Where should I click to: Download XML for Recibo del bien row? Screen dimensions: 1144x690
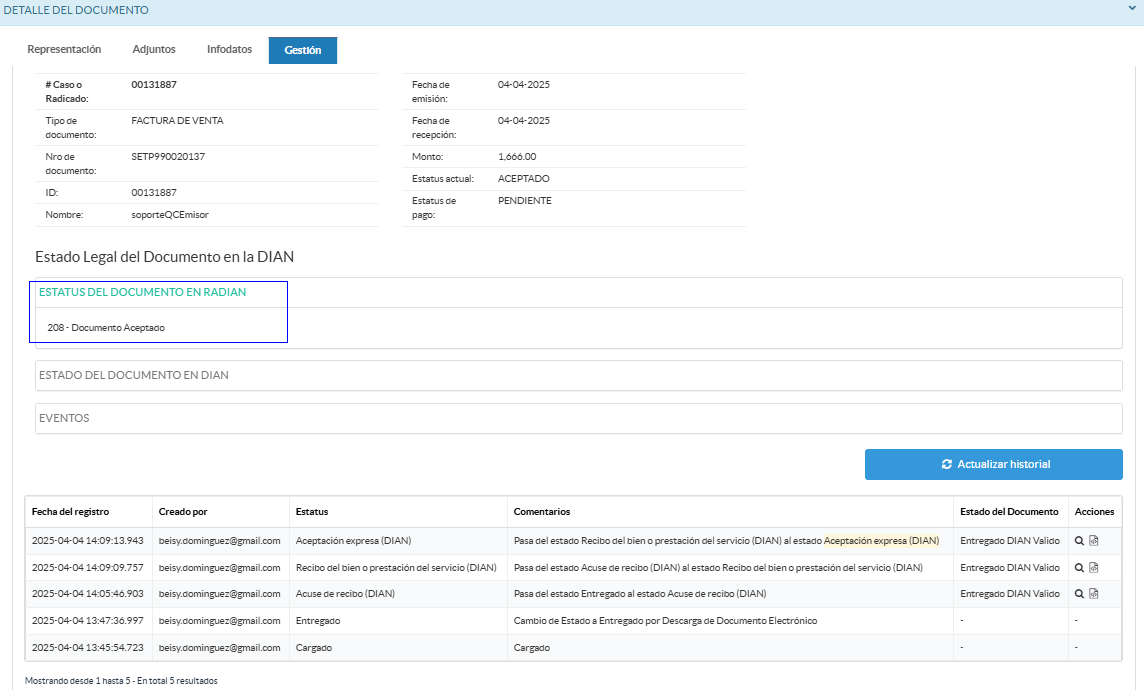(1094, 567)
